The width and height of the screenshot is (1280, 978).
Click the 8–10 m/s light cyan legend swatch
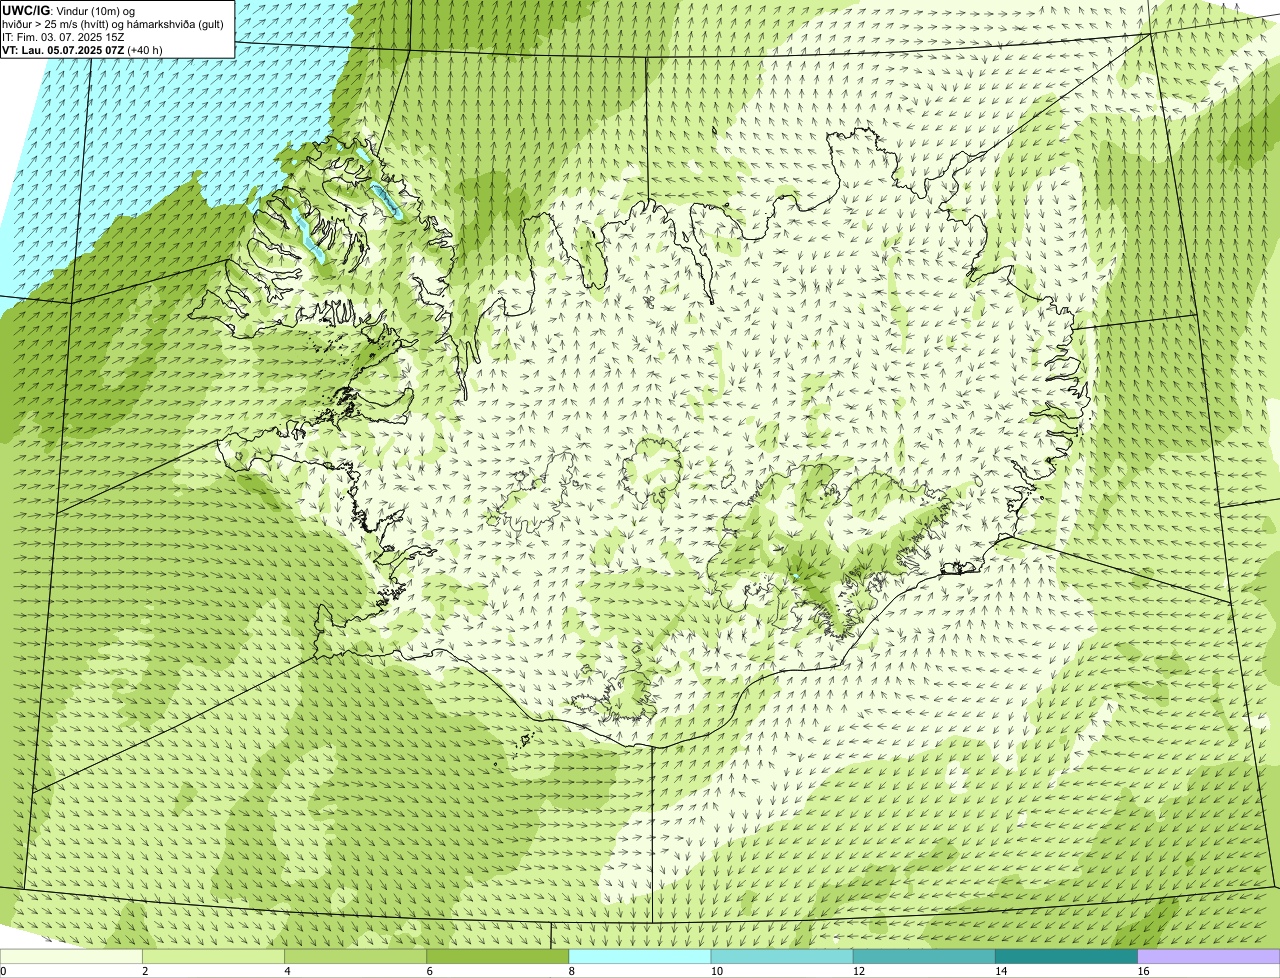click(640, 956)
